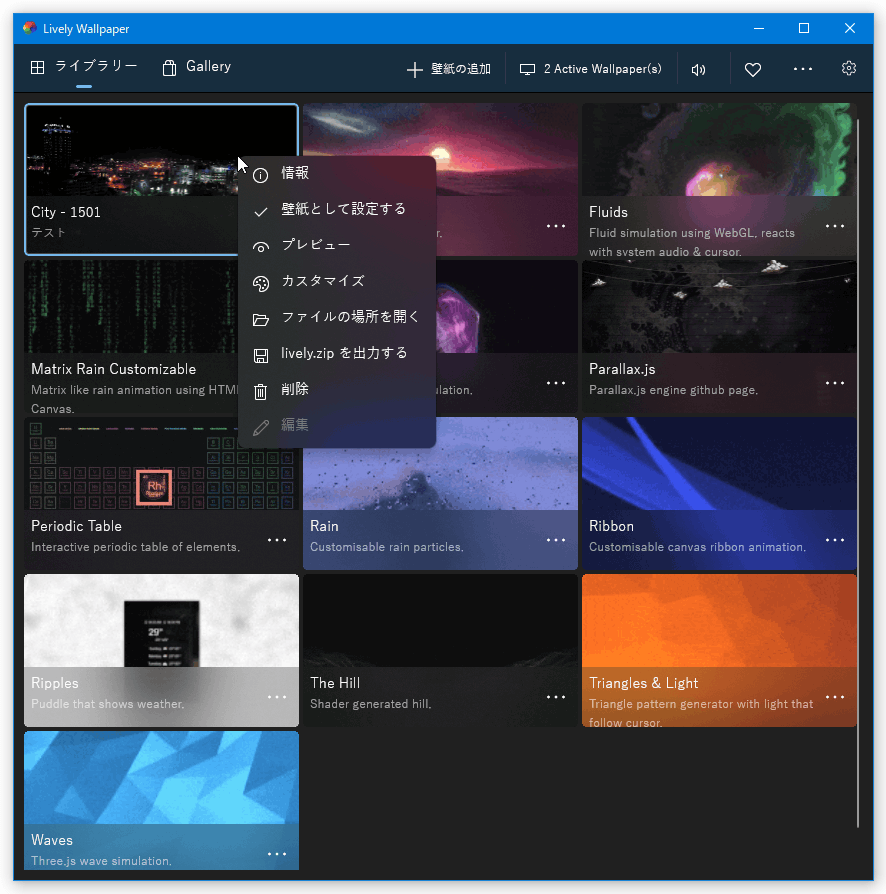Switch to the Gallery tab

[197, 67]
